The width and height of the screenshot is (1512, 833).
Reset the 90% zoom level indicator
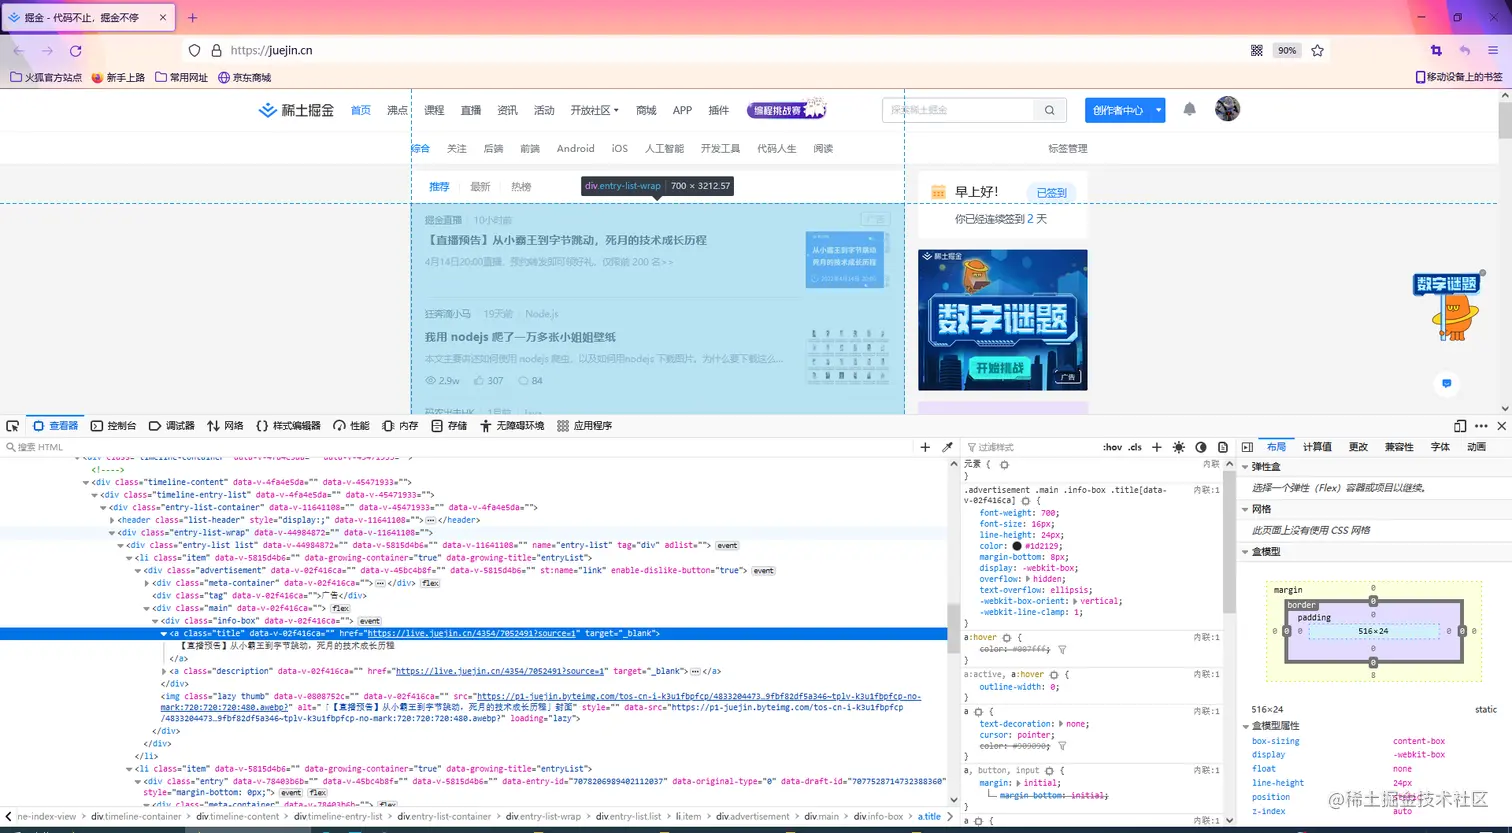click(x=1287, y=50)
